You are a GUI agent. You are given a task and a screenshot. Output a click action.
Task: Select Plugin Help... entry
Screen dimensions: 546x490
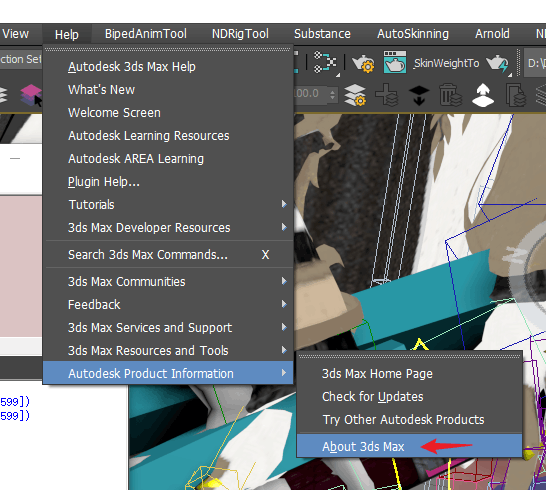click(168, 181)
